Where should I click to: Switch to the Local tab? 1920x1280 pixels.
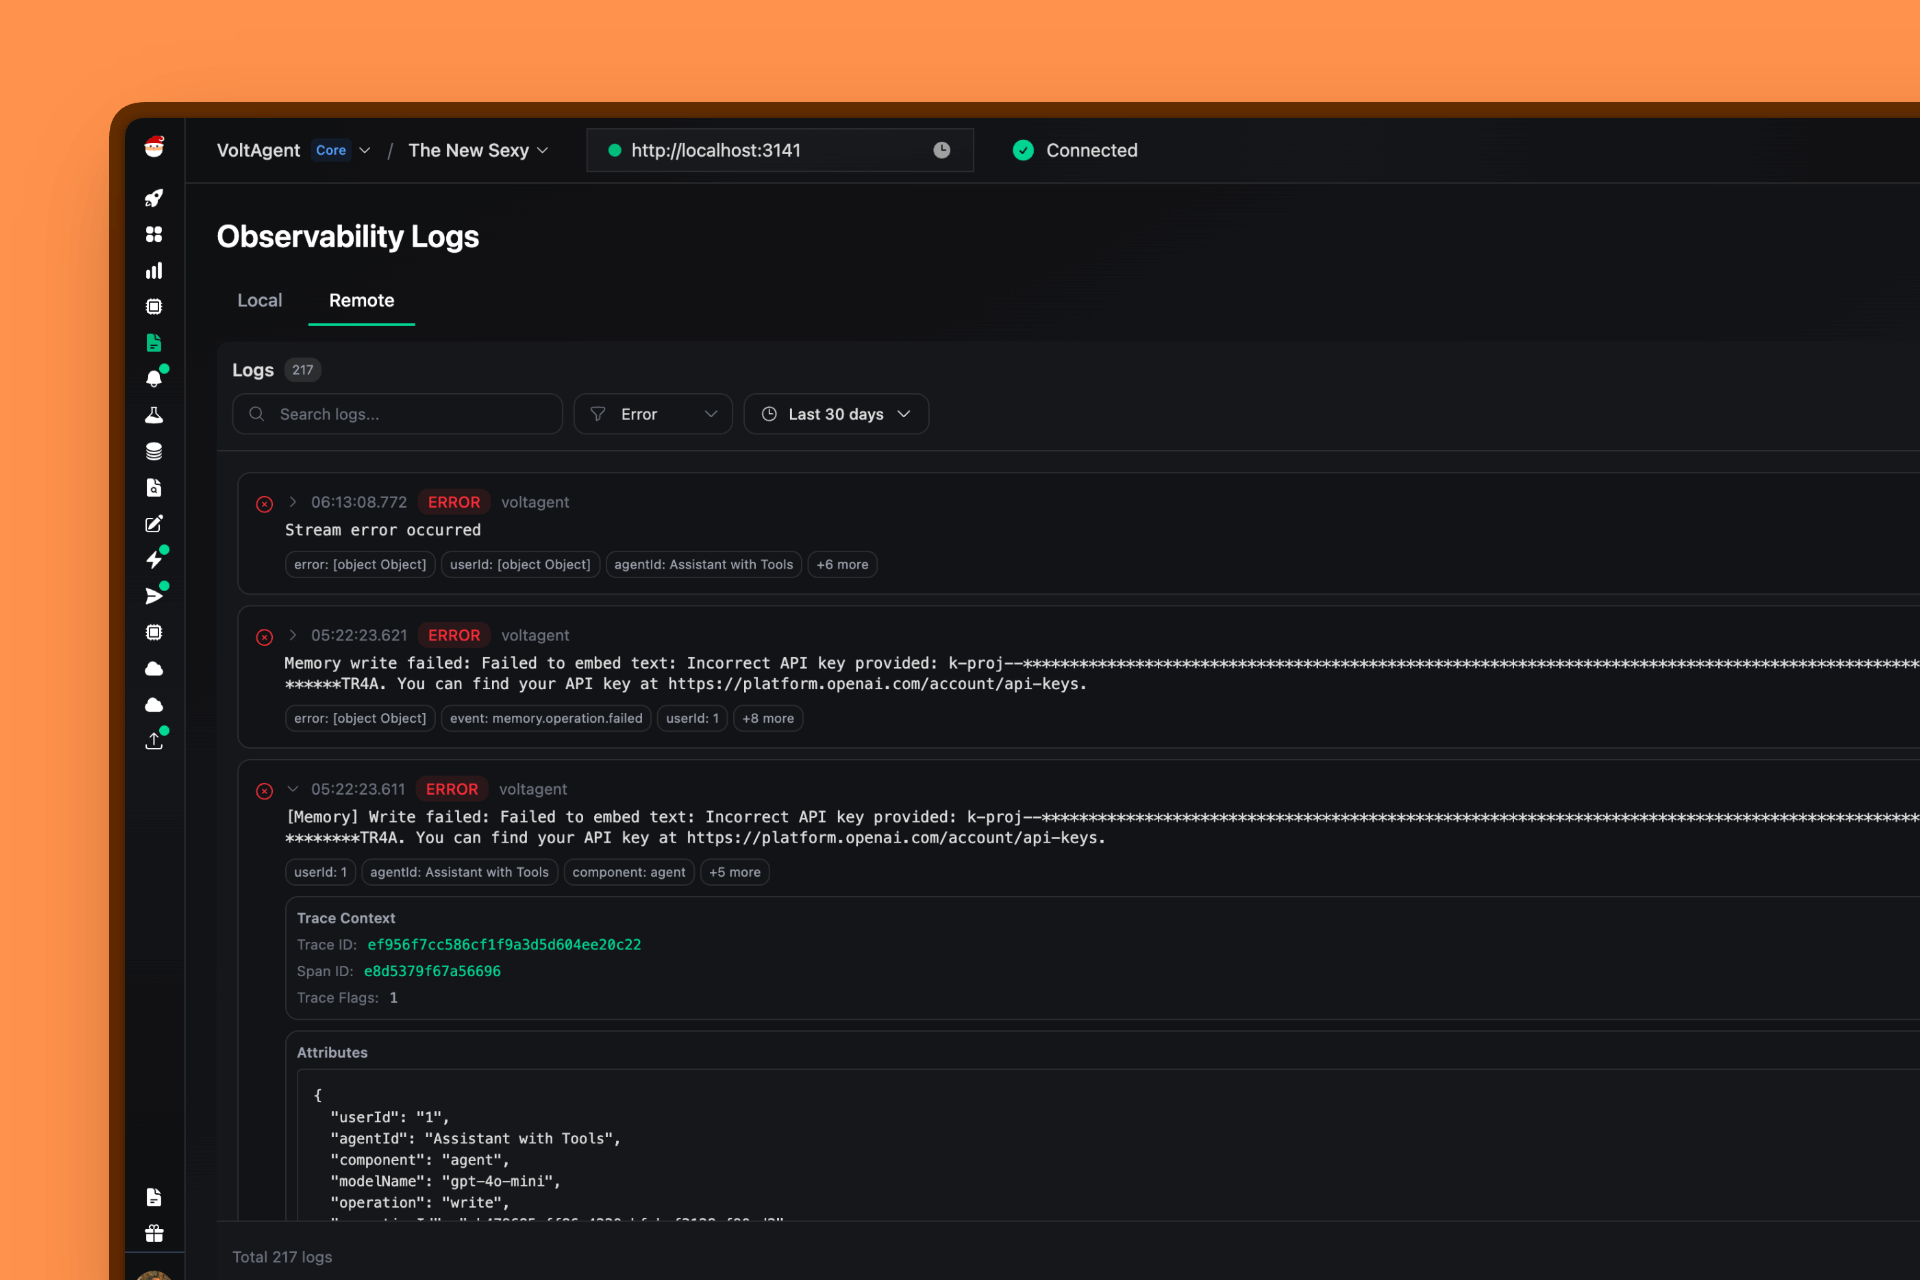pyautogui.click(x=260, y=300)
